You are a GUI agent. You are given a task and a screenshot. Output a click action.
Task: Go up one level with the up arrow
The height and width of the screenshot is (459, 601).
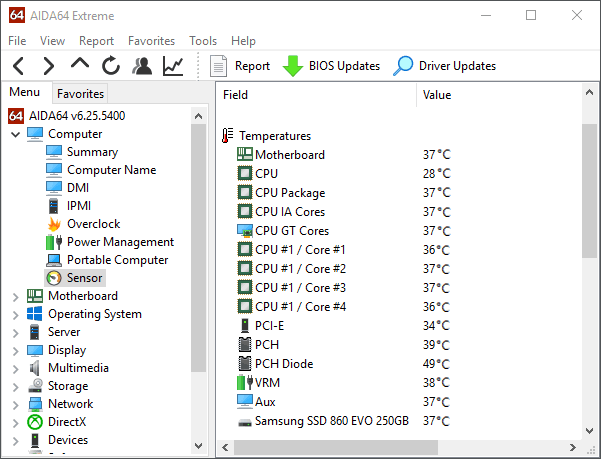click(x=80, y=64)
